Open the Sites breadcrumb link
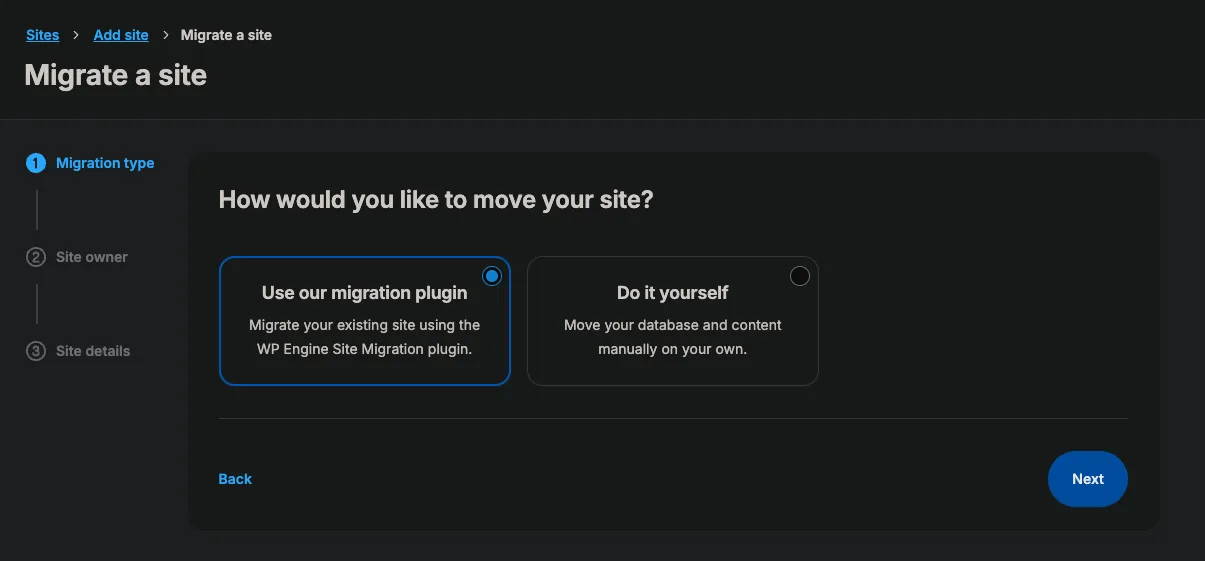Image resolution: width=1205 pixels, height=561 pixels. (x=42, y=35)
